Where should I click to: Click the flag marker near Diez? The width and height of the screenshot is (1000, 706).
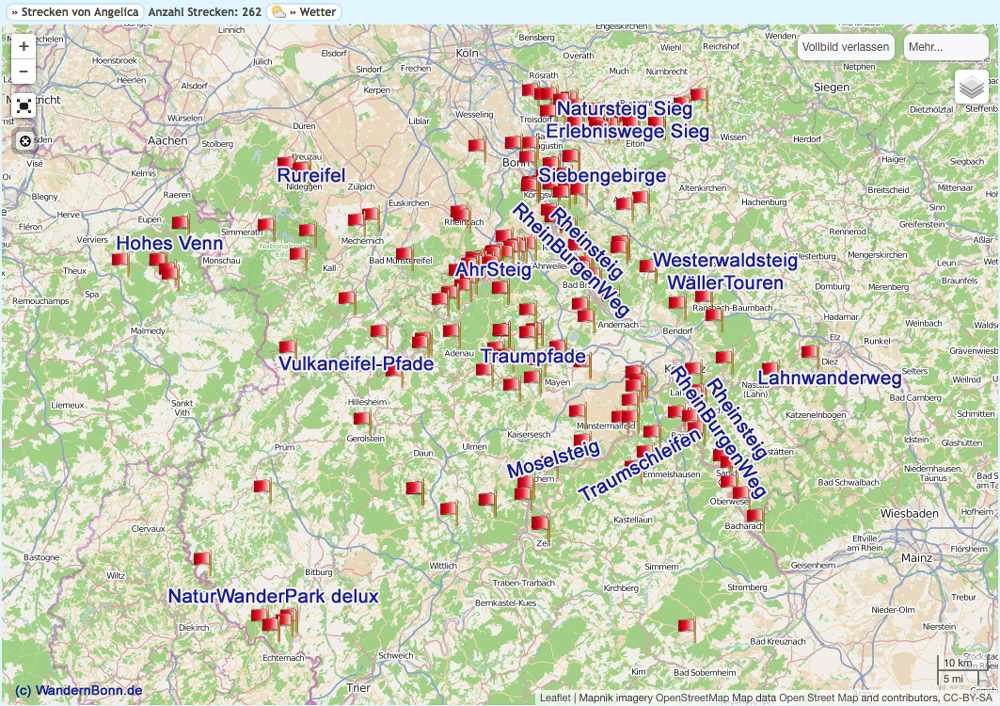(x=808, y=352)
